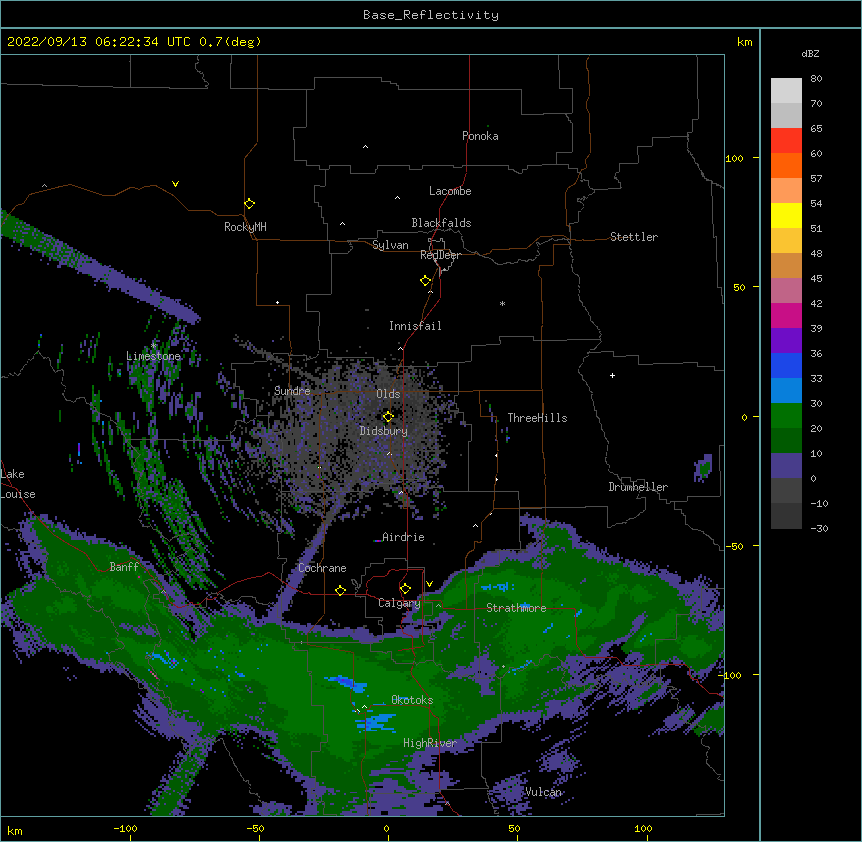
Task: Click the Lacombe city label
Action: click(x=450, y=191)
